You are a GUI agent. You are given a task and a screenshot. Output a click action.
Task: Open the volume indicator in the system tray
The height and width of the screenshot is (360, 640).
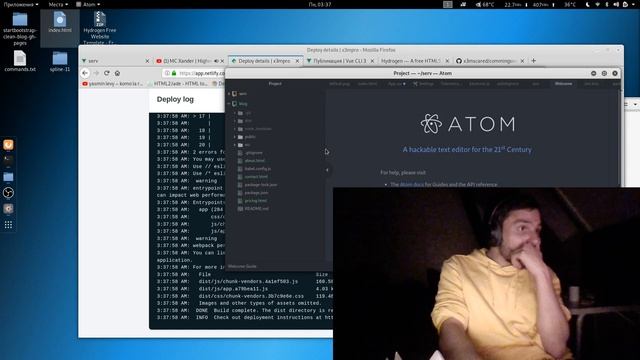click(616, 4)
